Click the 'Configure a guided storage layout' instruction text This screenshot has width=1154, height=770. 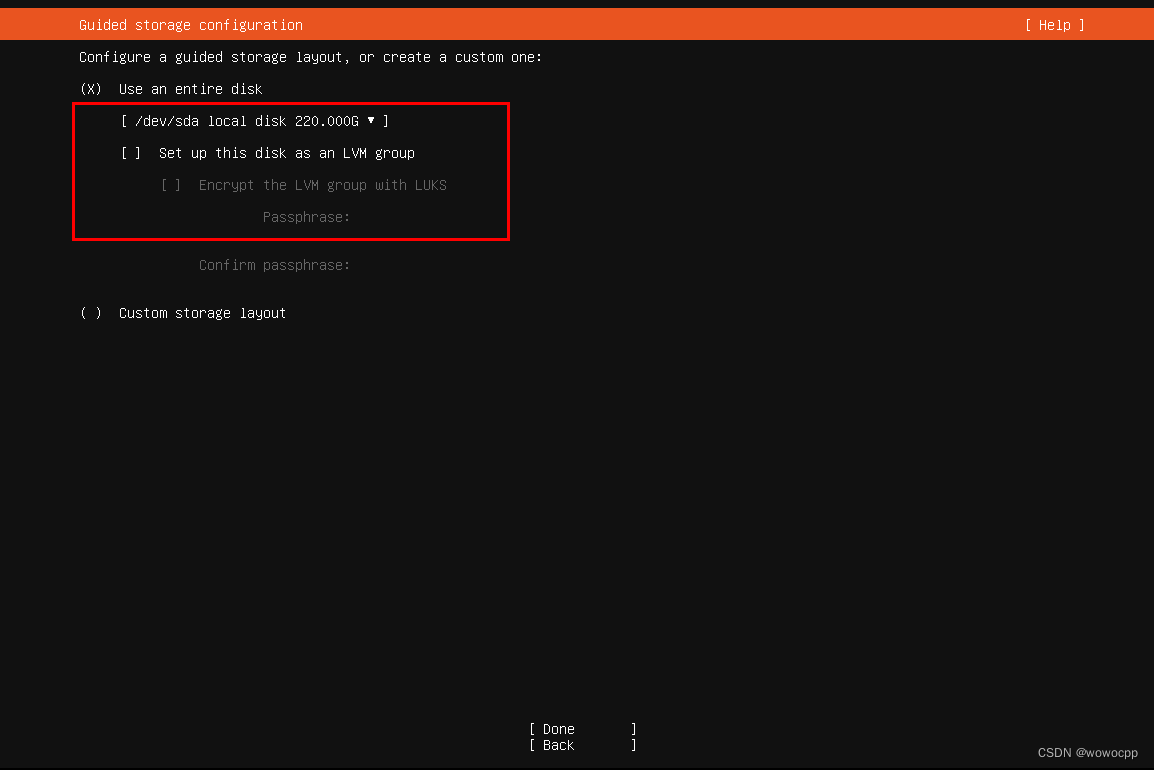coord(310,57)
